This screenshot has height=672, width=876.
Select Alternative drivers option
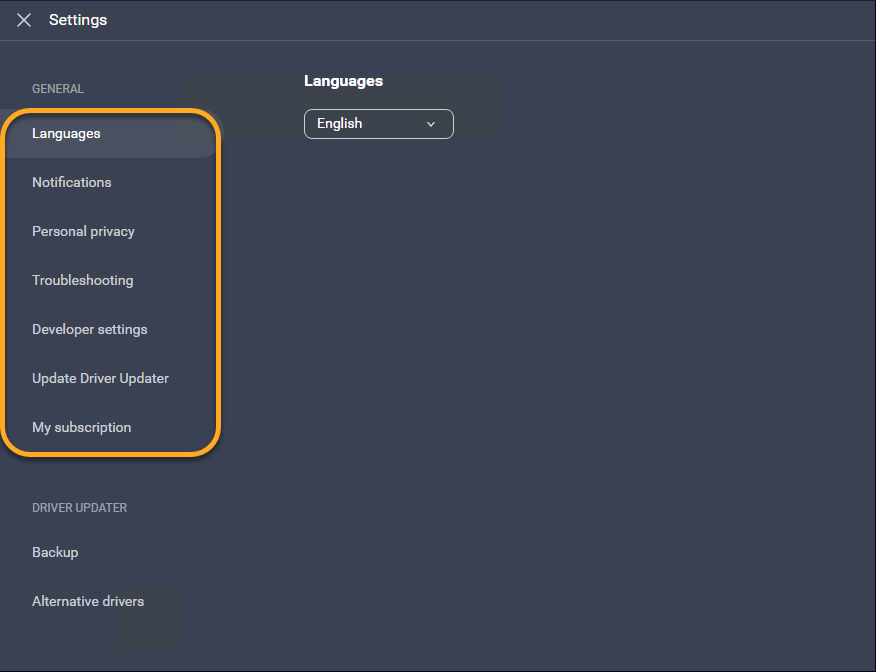click(88, 602)
